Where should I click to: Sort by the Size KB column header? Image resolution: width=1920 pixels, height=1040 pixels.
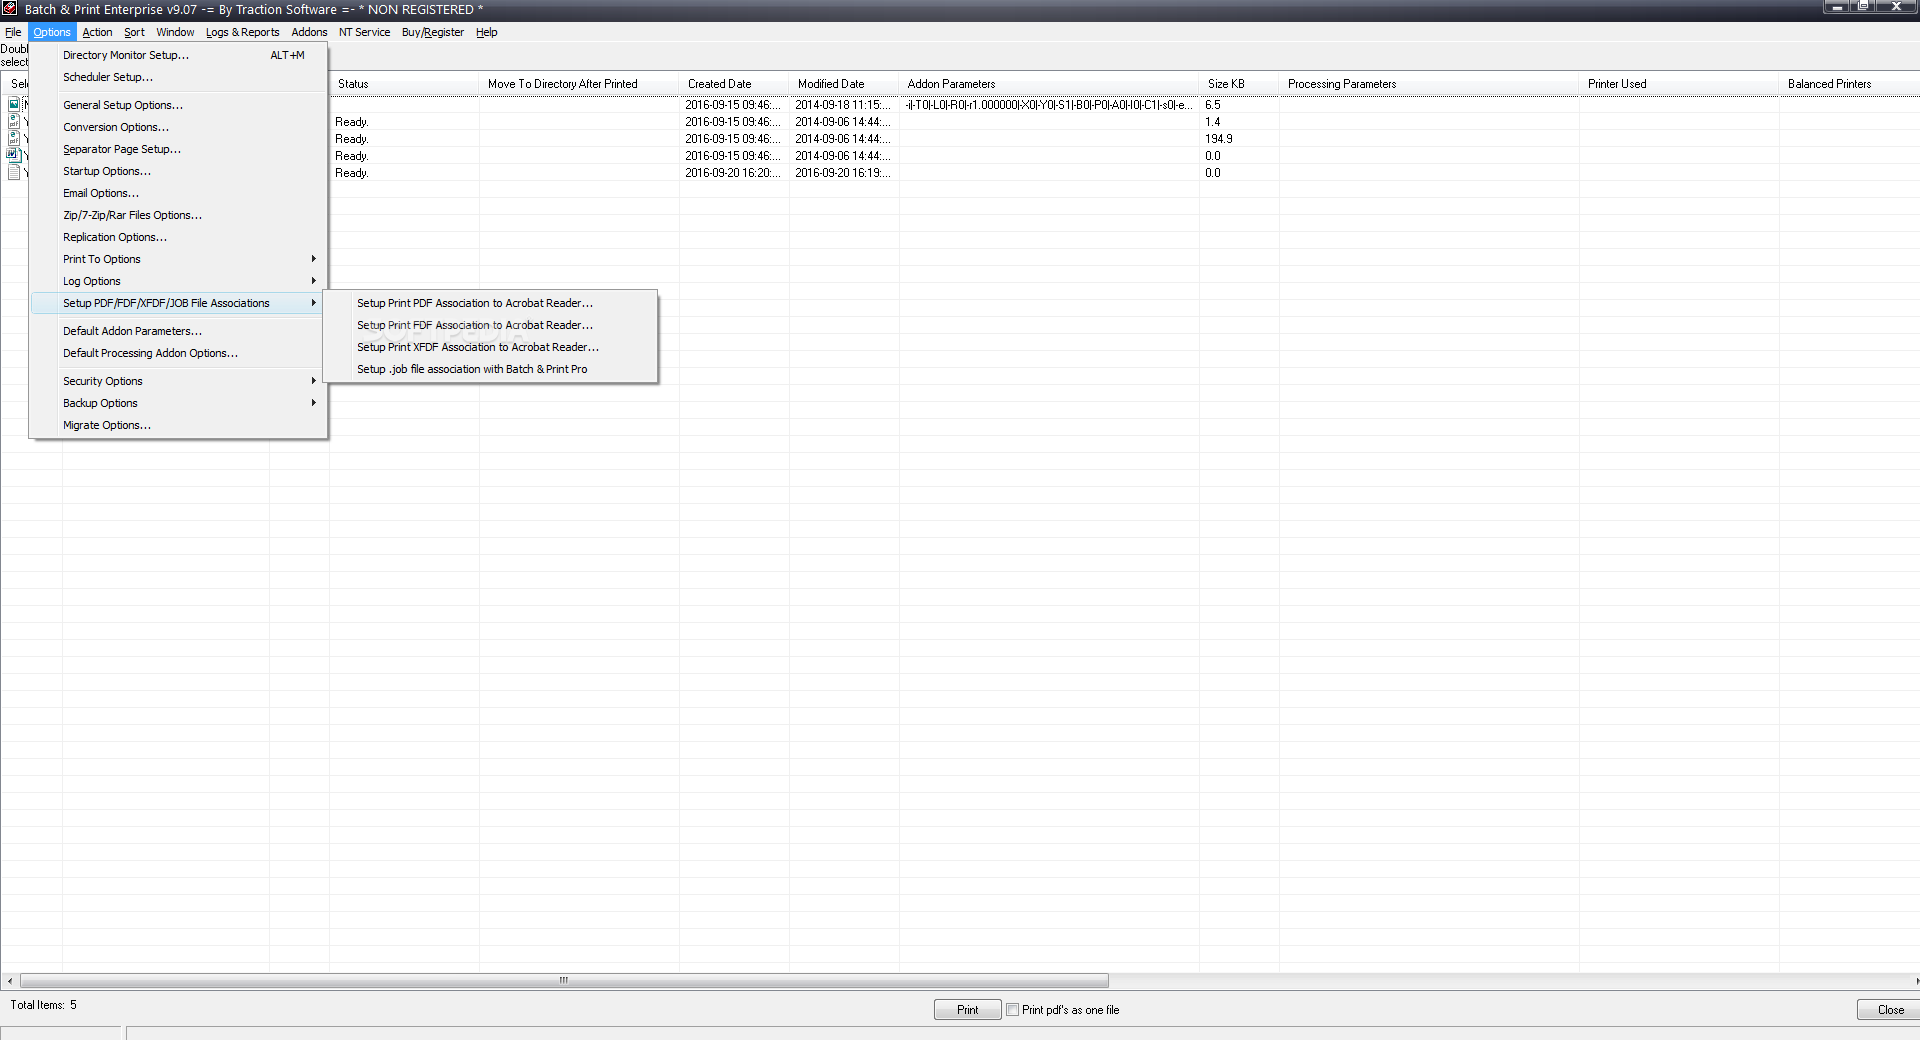point(1239,84)
